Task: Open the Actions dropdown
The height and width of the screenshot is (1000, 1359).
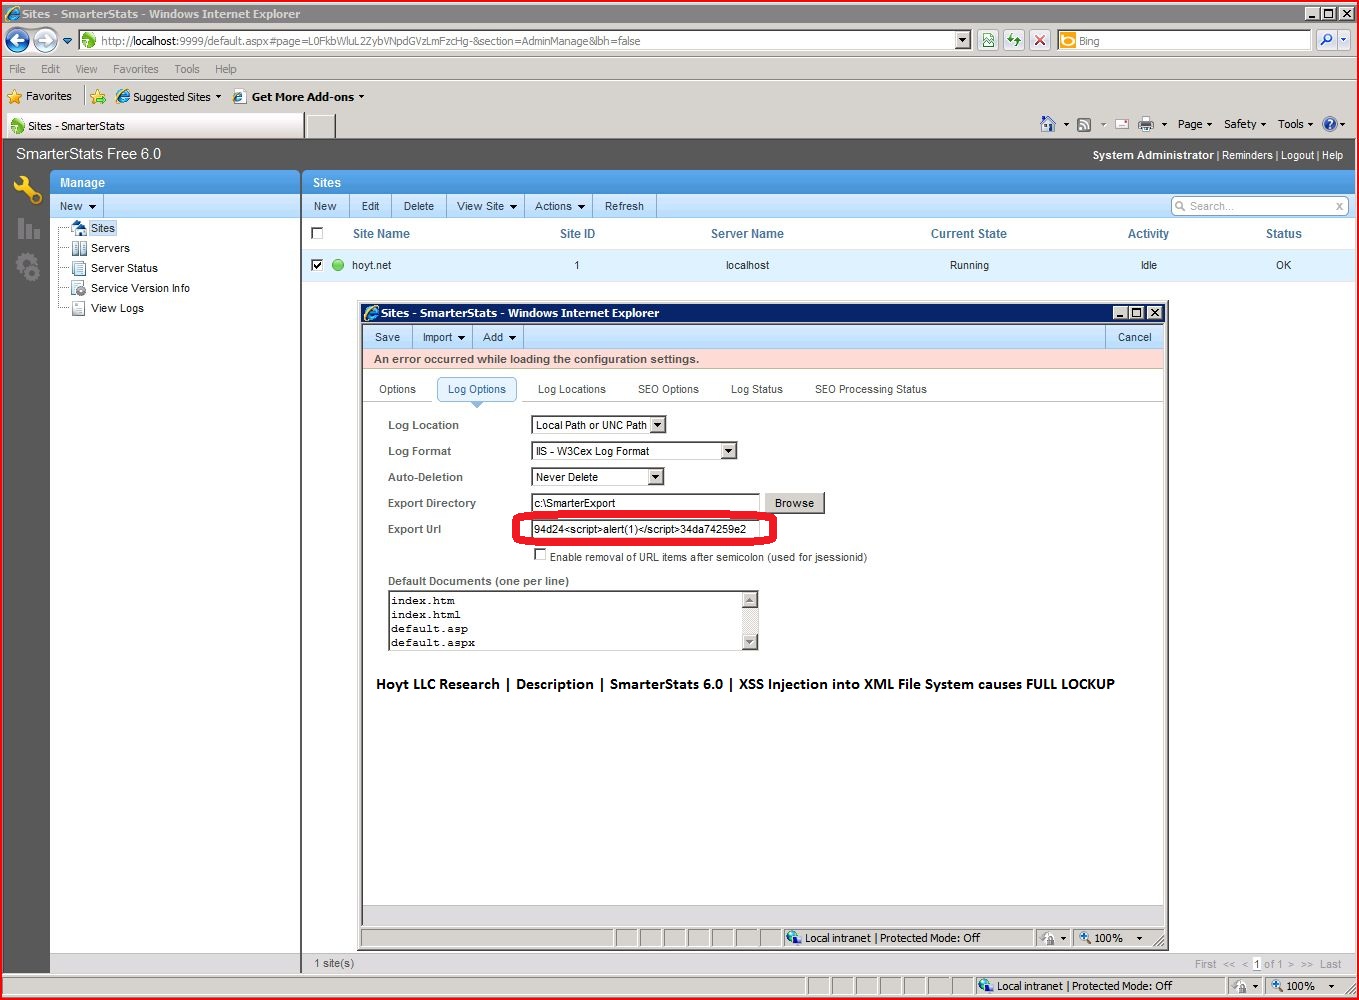Action: (559, 206)
